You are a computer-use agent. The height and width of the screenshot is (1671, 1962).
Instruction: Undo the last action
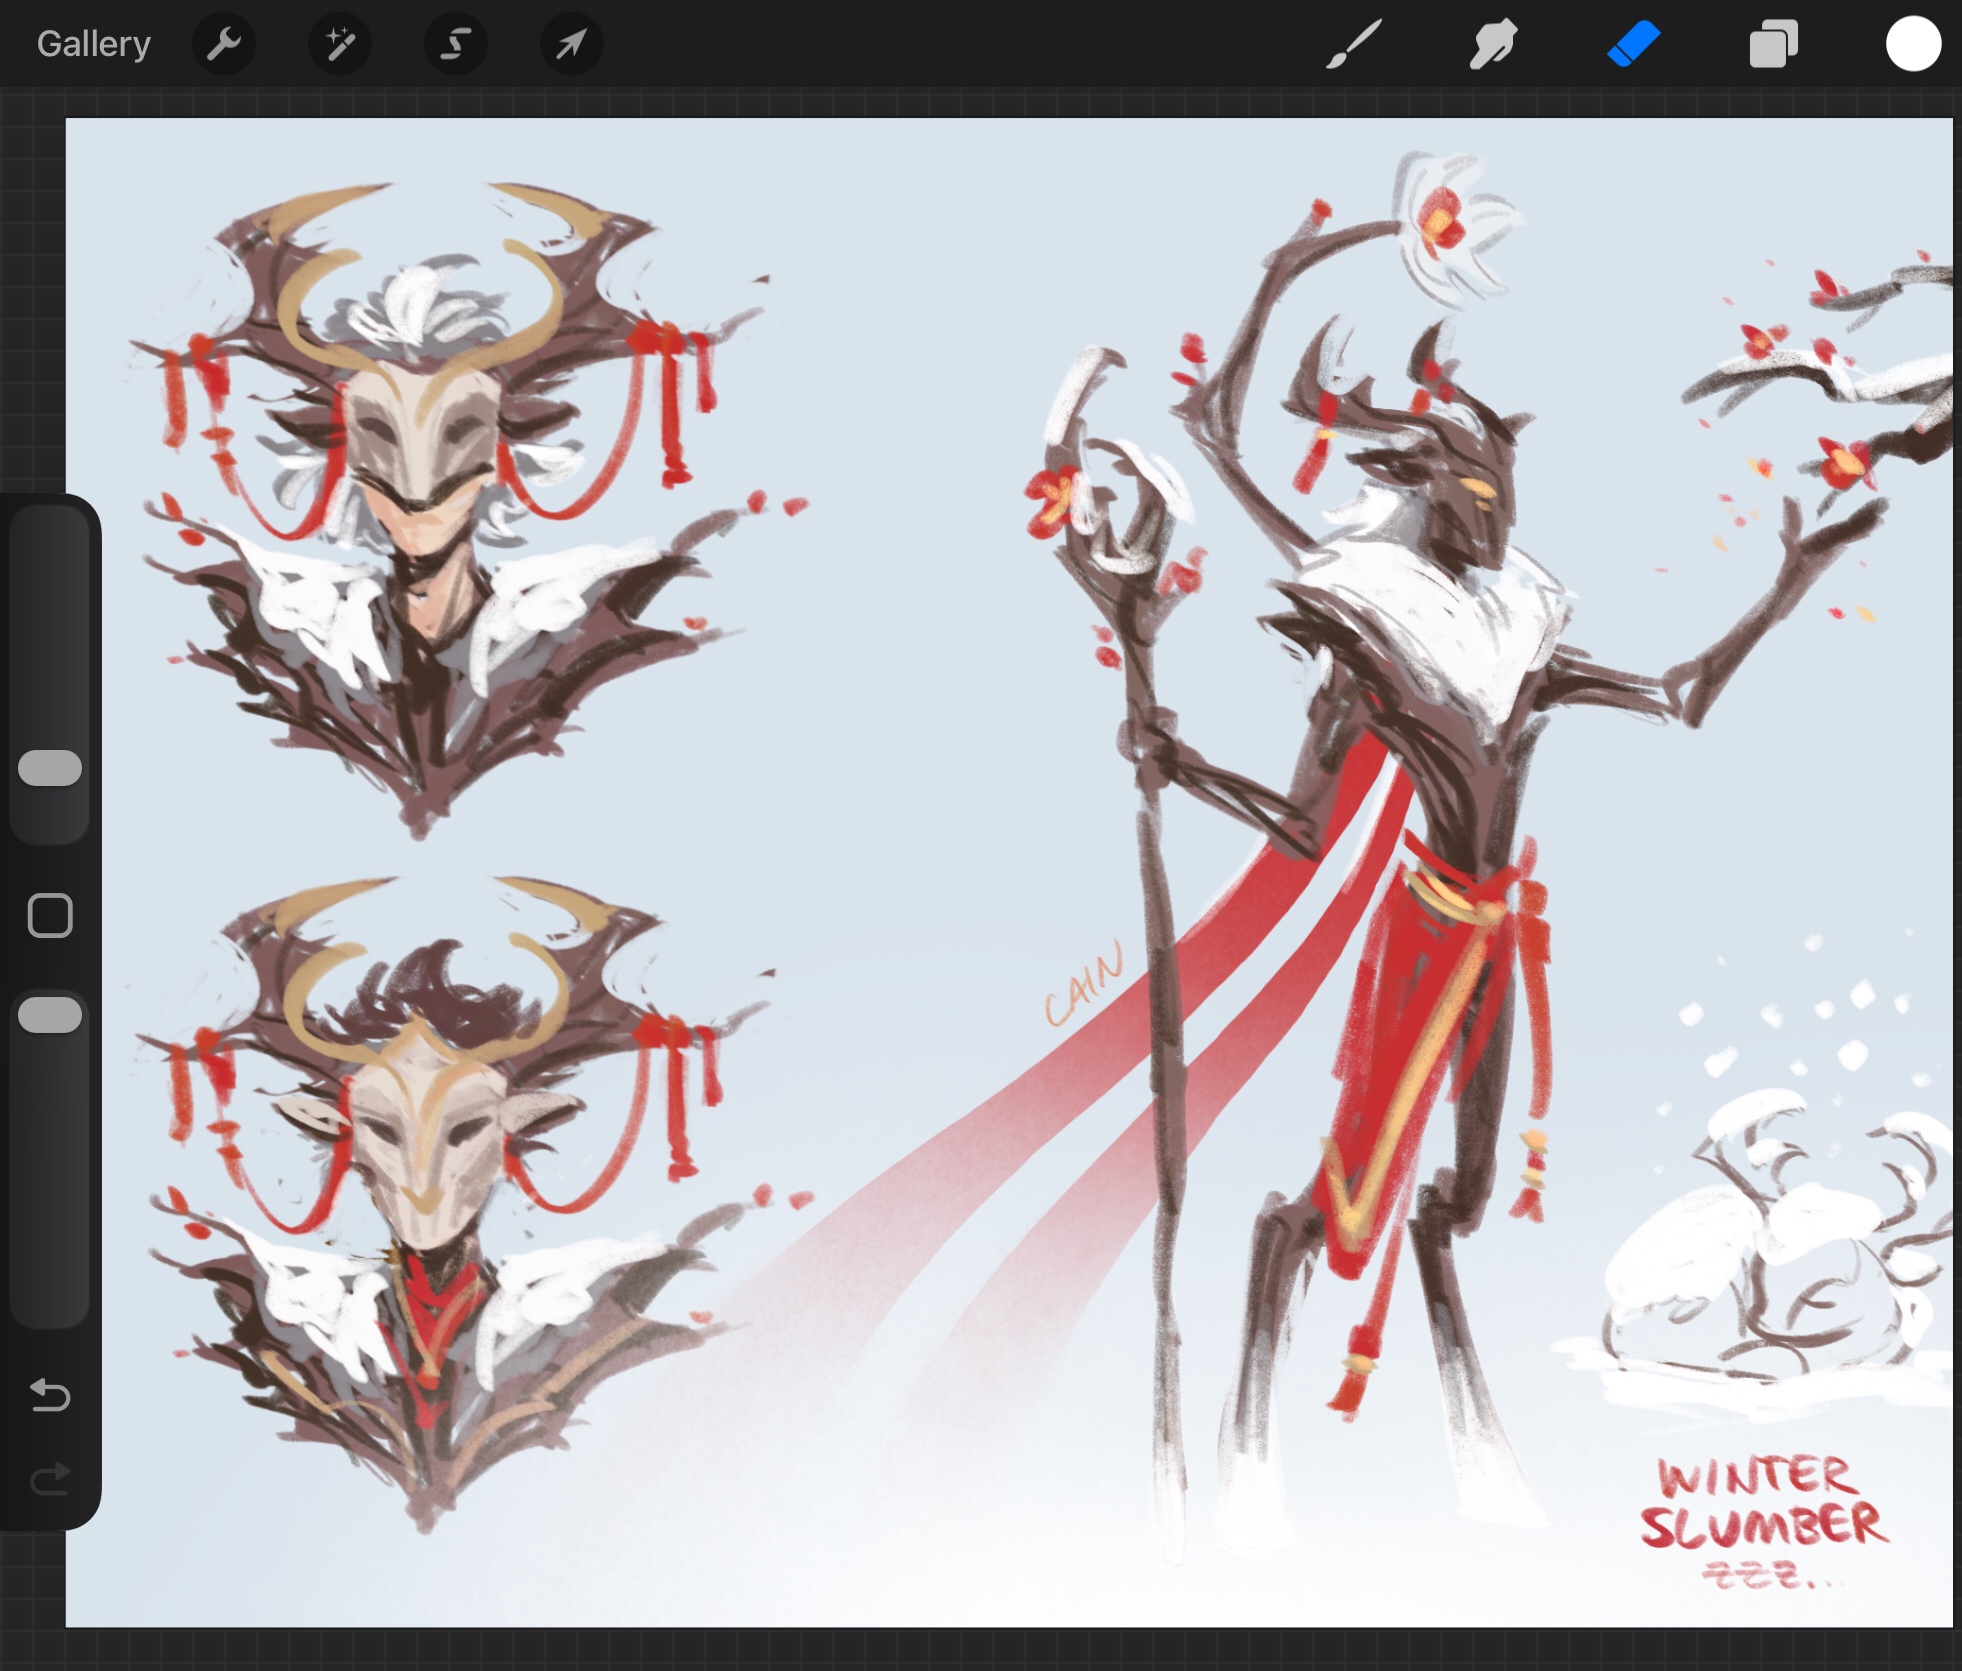50,1394
